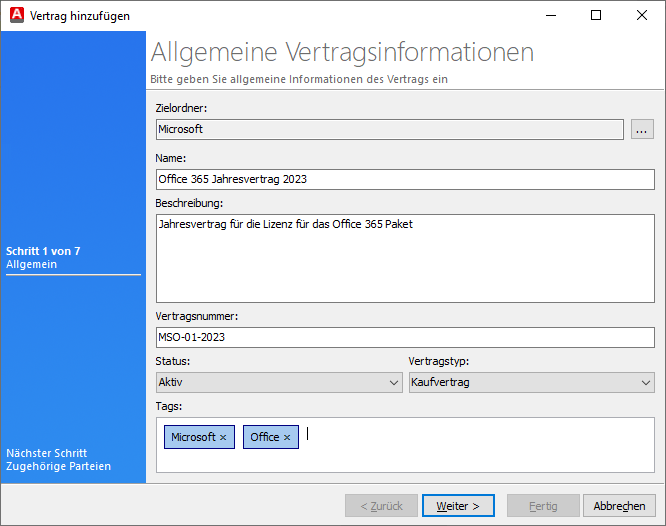Click the Allgemein step label in sidebar

click(31, 264)
